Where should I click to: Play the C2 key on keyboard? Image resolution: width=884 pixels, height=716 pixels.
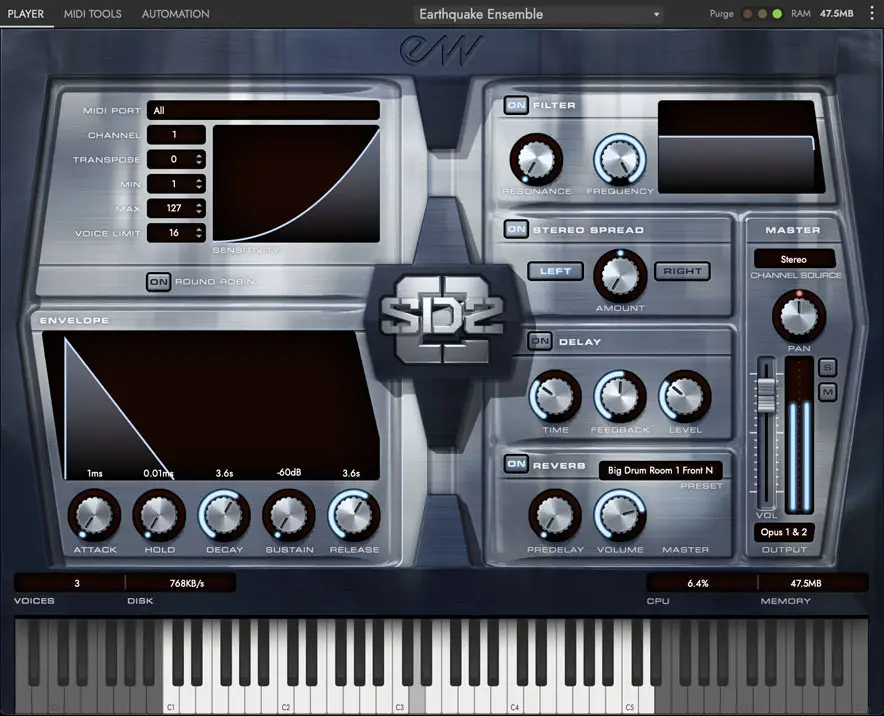[x=286, y=699]
